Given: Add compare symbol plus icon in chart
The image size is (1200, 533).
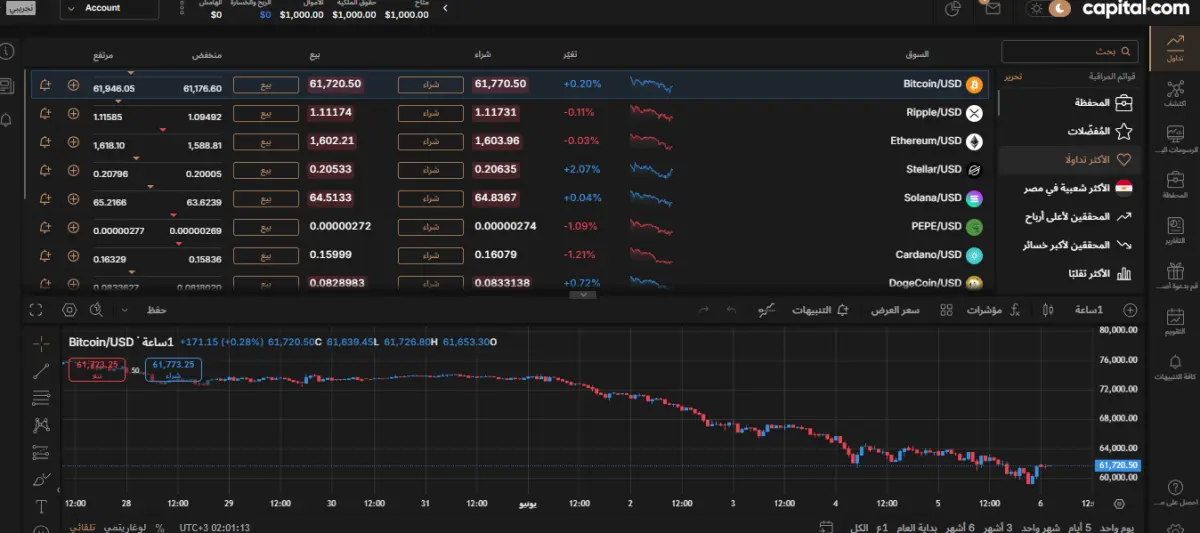Looking at the screenshot, I should (1130, 310).
